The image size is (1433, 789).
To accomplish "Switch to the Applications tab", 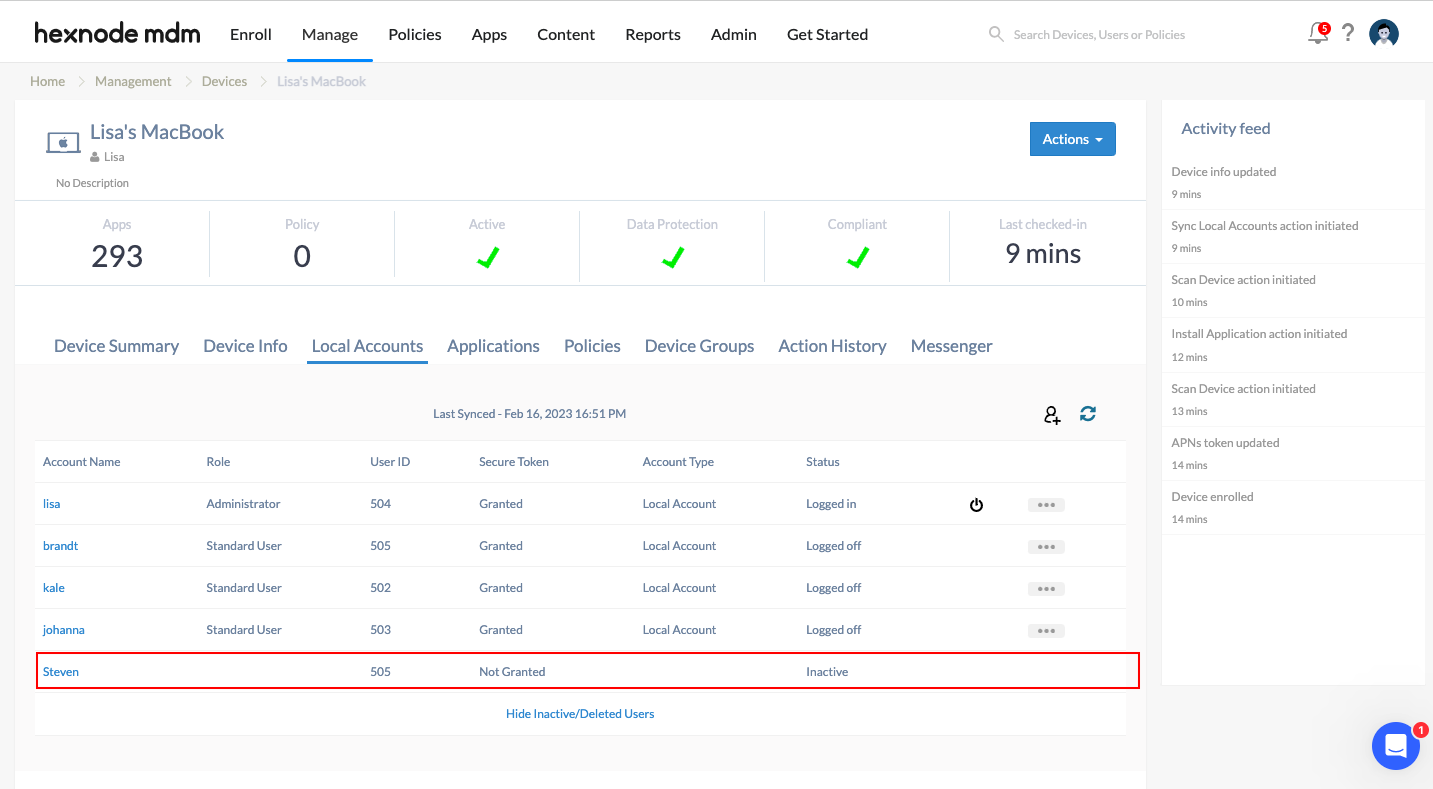I will point(493,346).
